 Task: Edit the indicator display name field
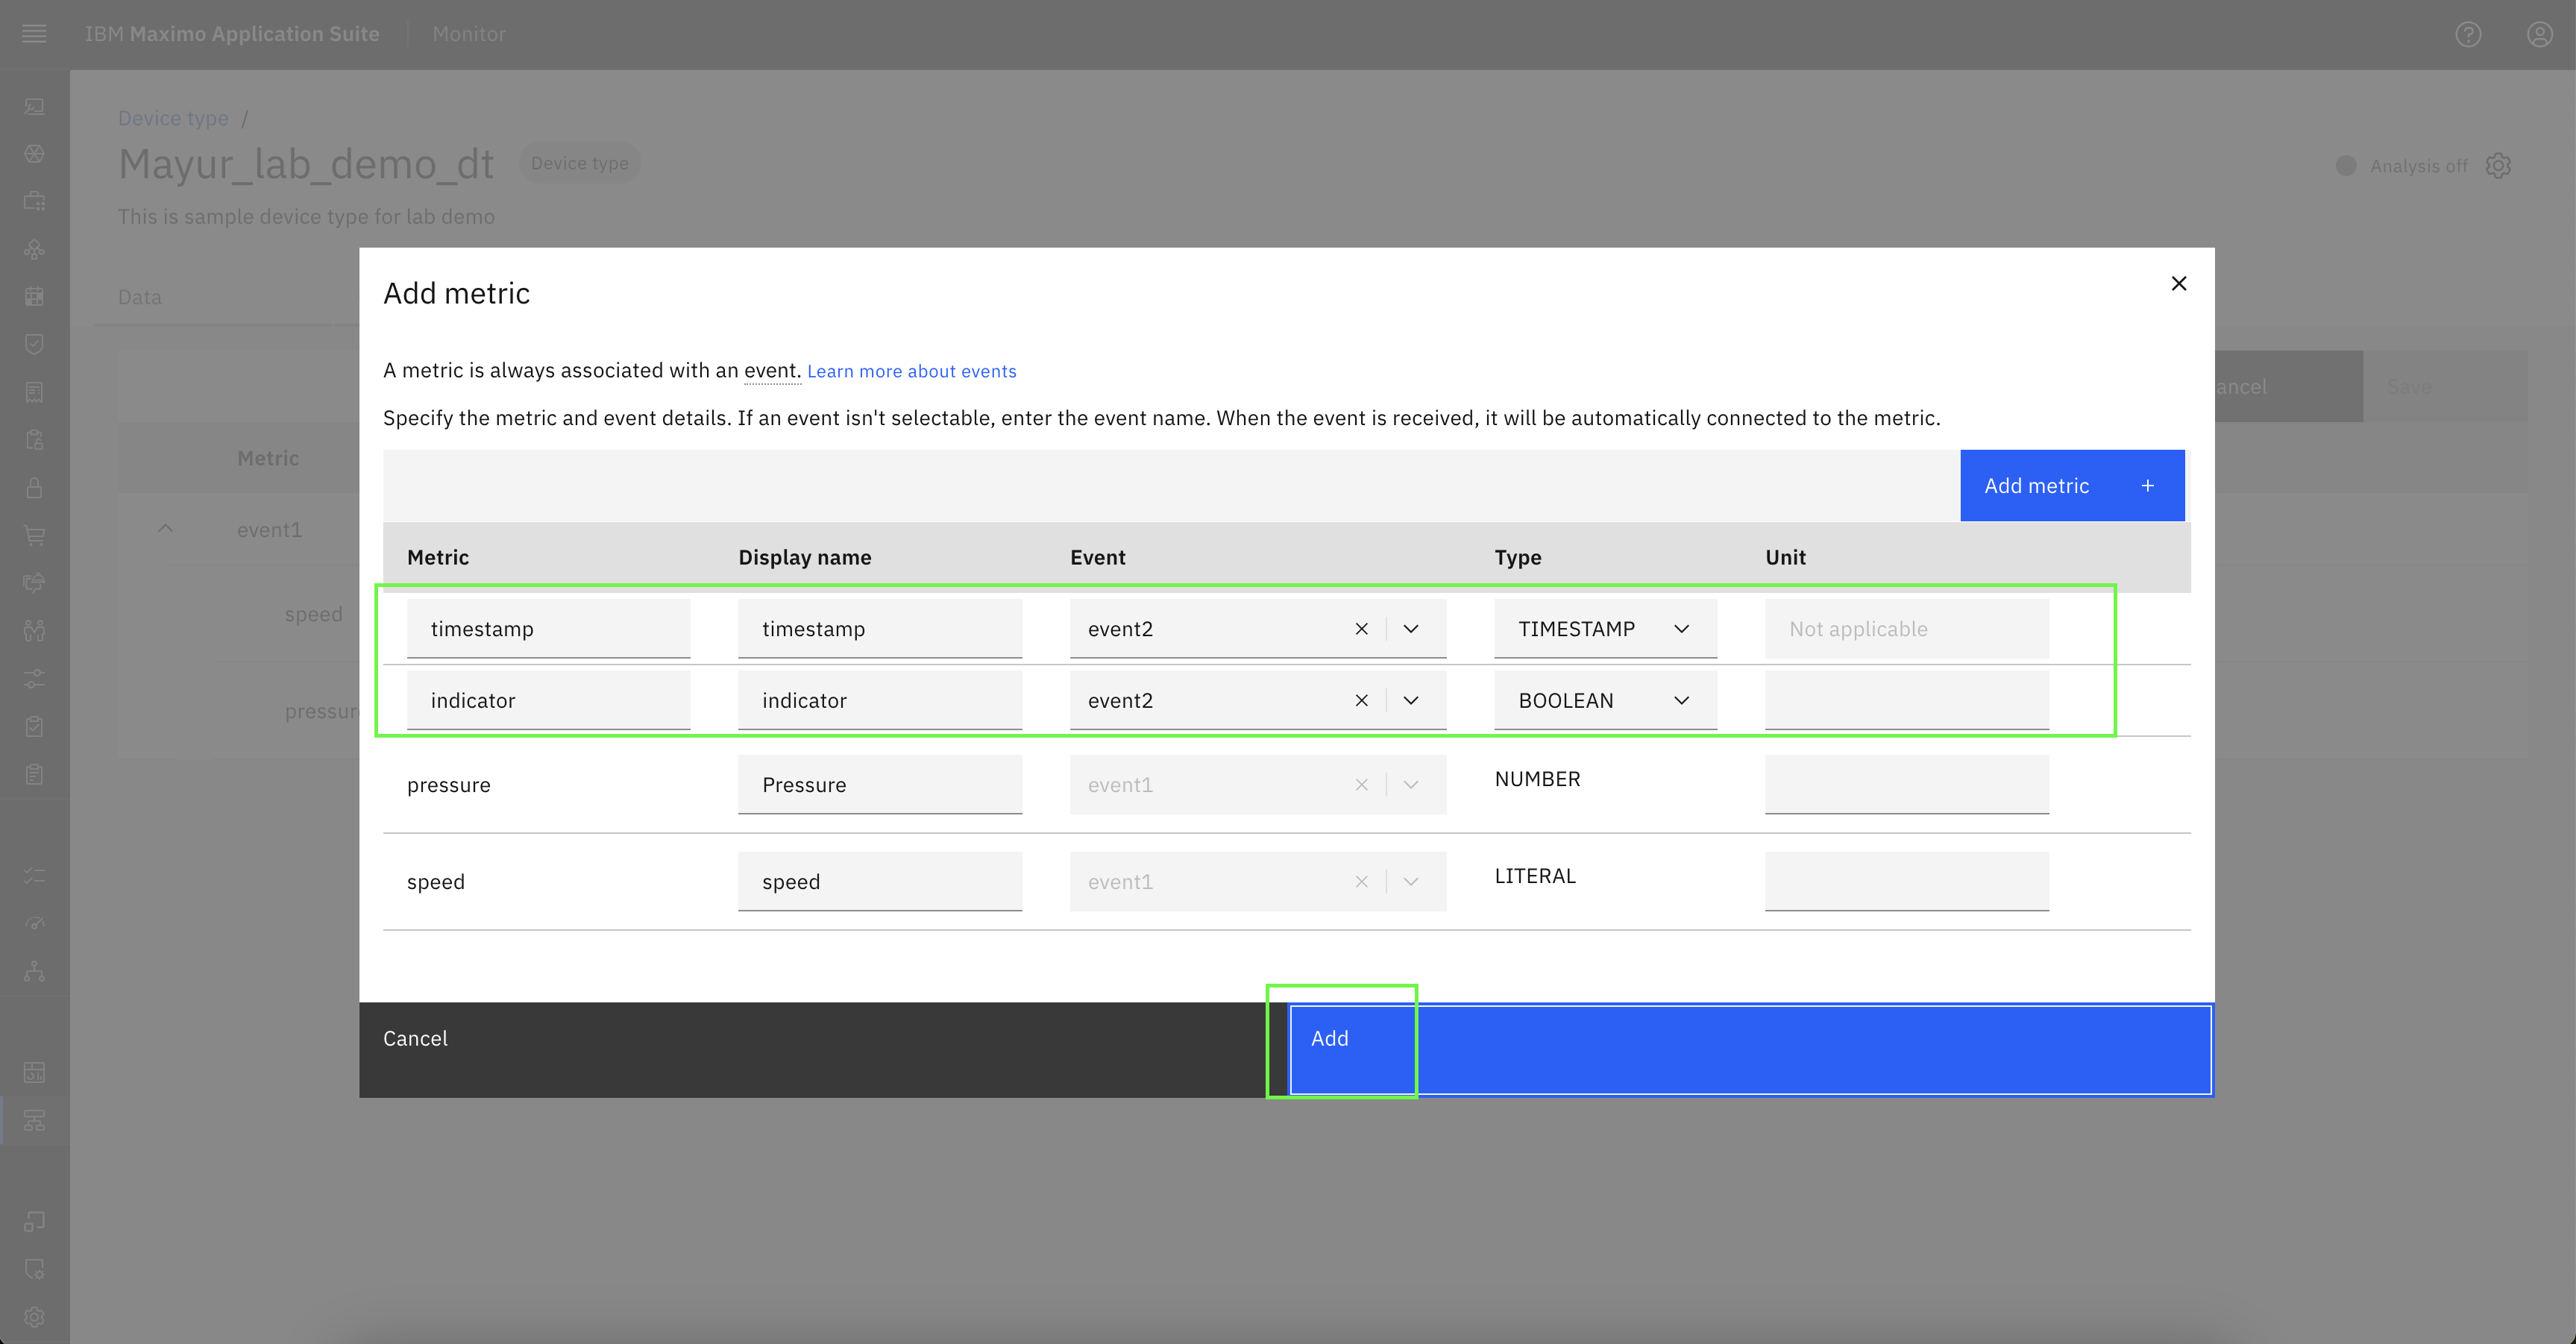pos(880,701)
